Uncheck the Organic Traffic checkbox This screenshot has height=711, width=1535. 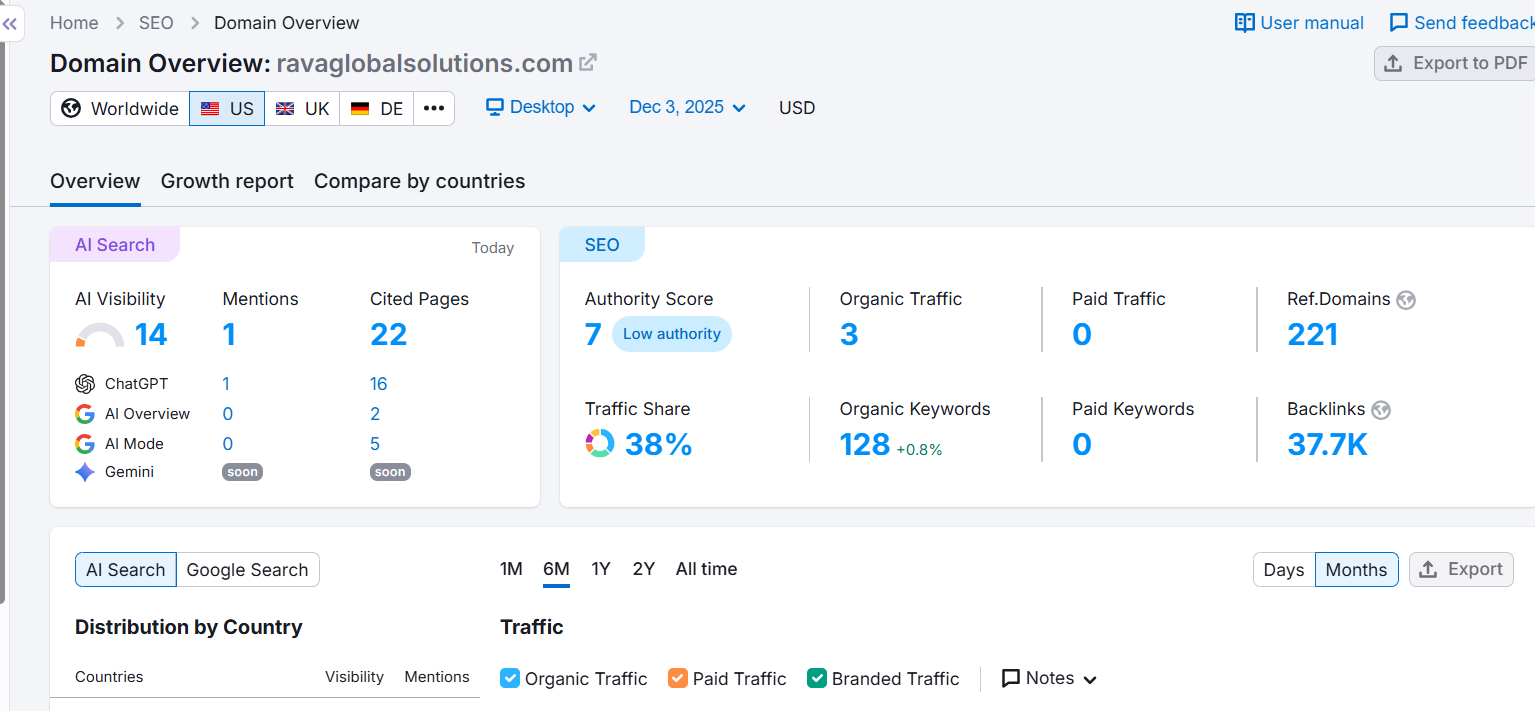[x=510, y=678]
